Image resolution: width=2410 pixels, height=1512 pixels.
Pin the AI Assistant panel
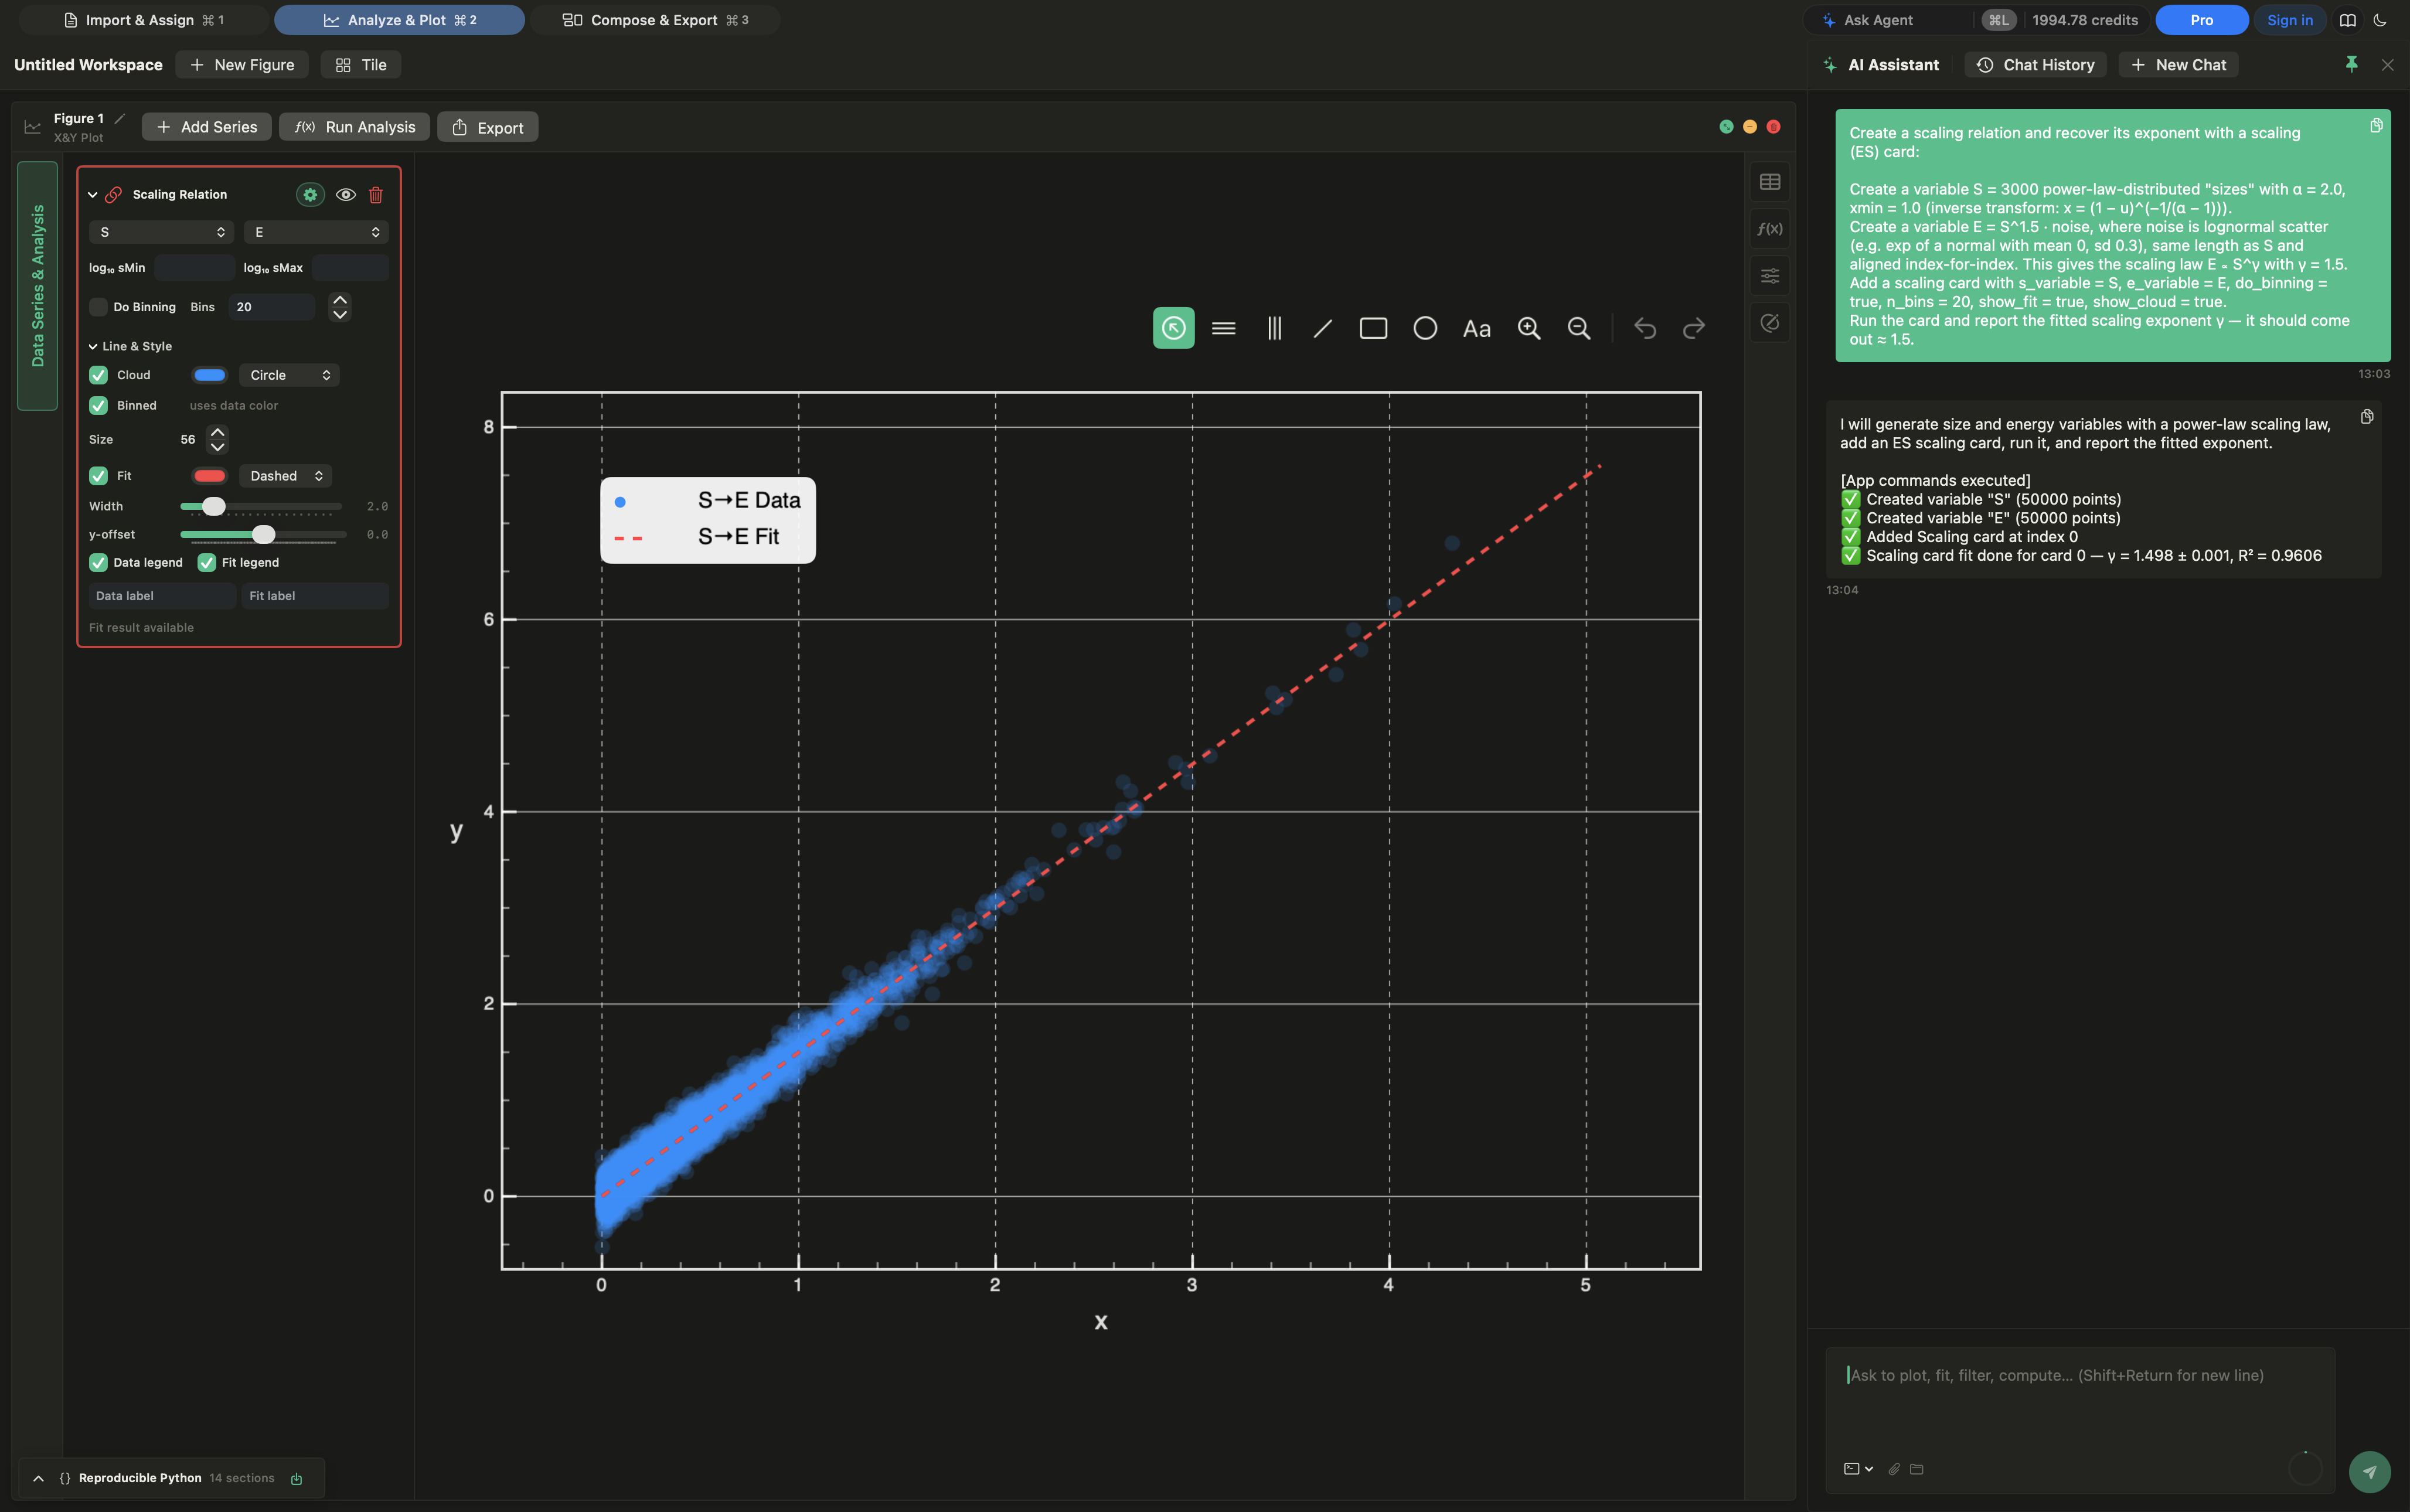(x=2351, y=64)
